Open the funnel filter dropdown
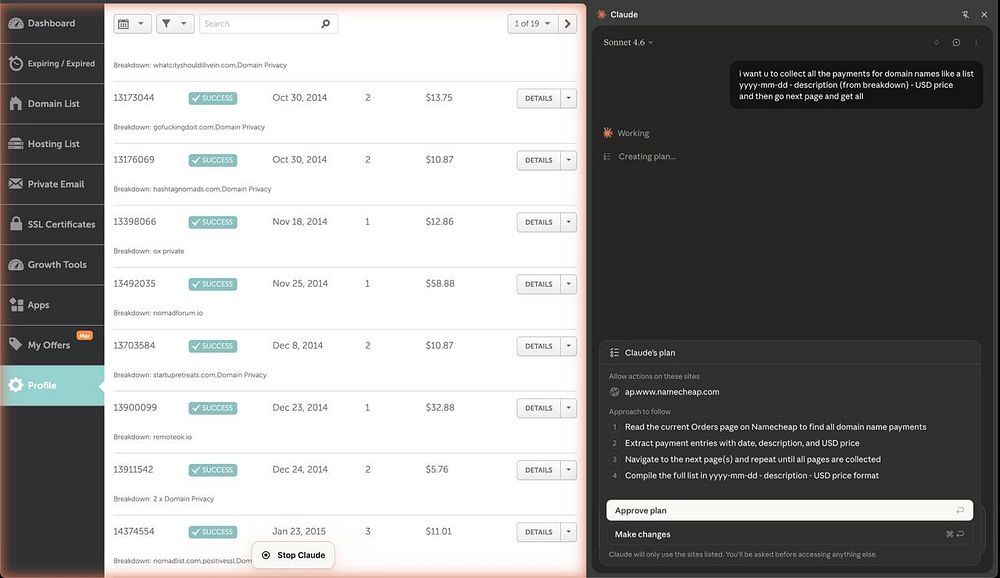 (175, 24)
